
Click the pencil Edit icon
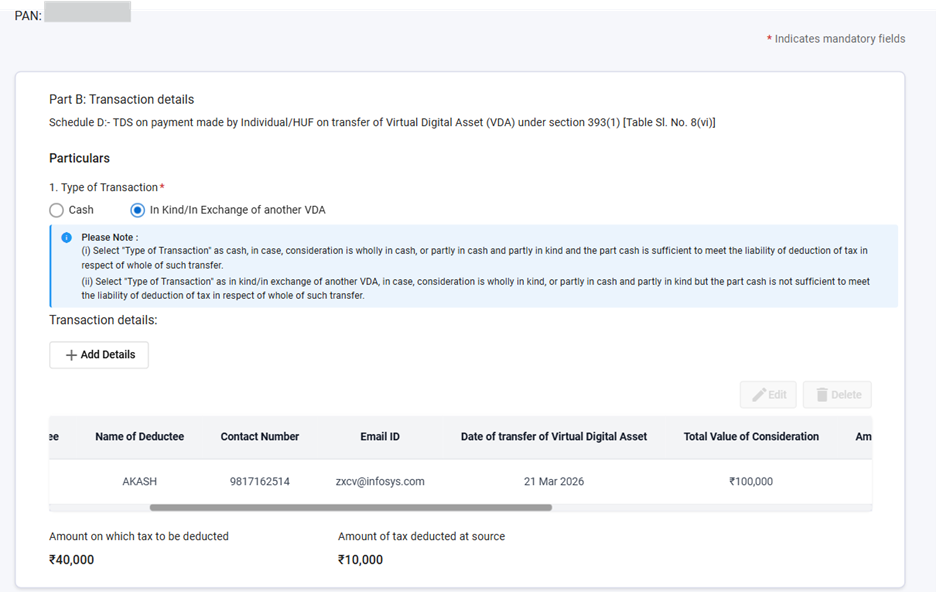click(x=759, y=395)
